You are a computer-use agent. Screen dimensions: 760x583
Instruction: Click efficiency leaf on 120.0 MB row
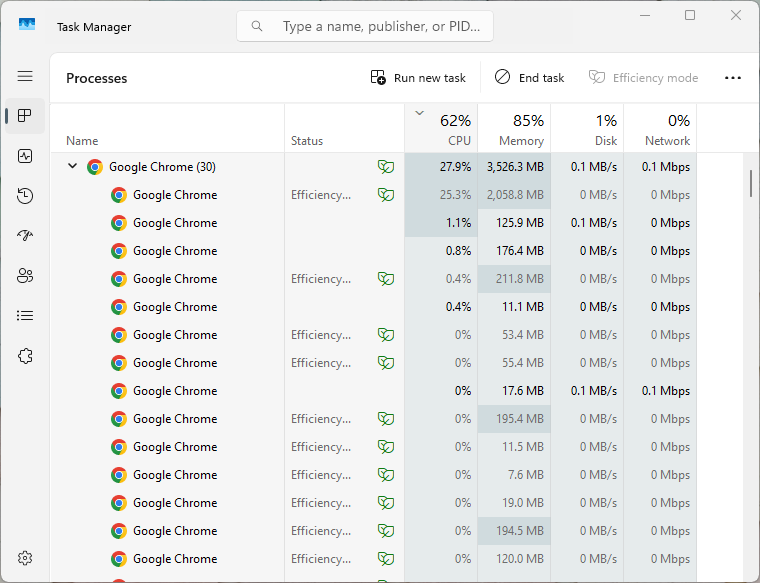[386, 559]
